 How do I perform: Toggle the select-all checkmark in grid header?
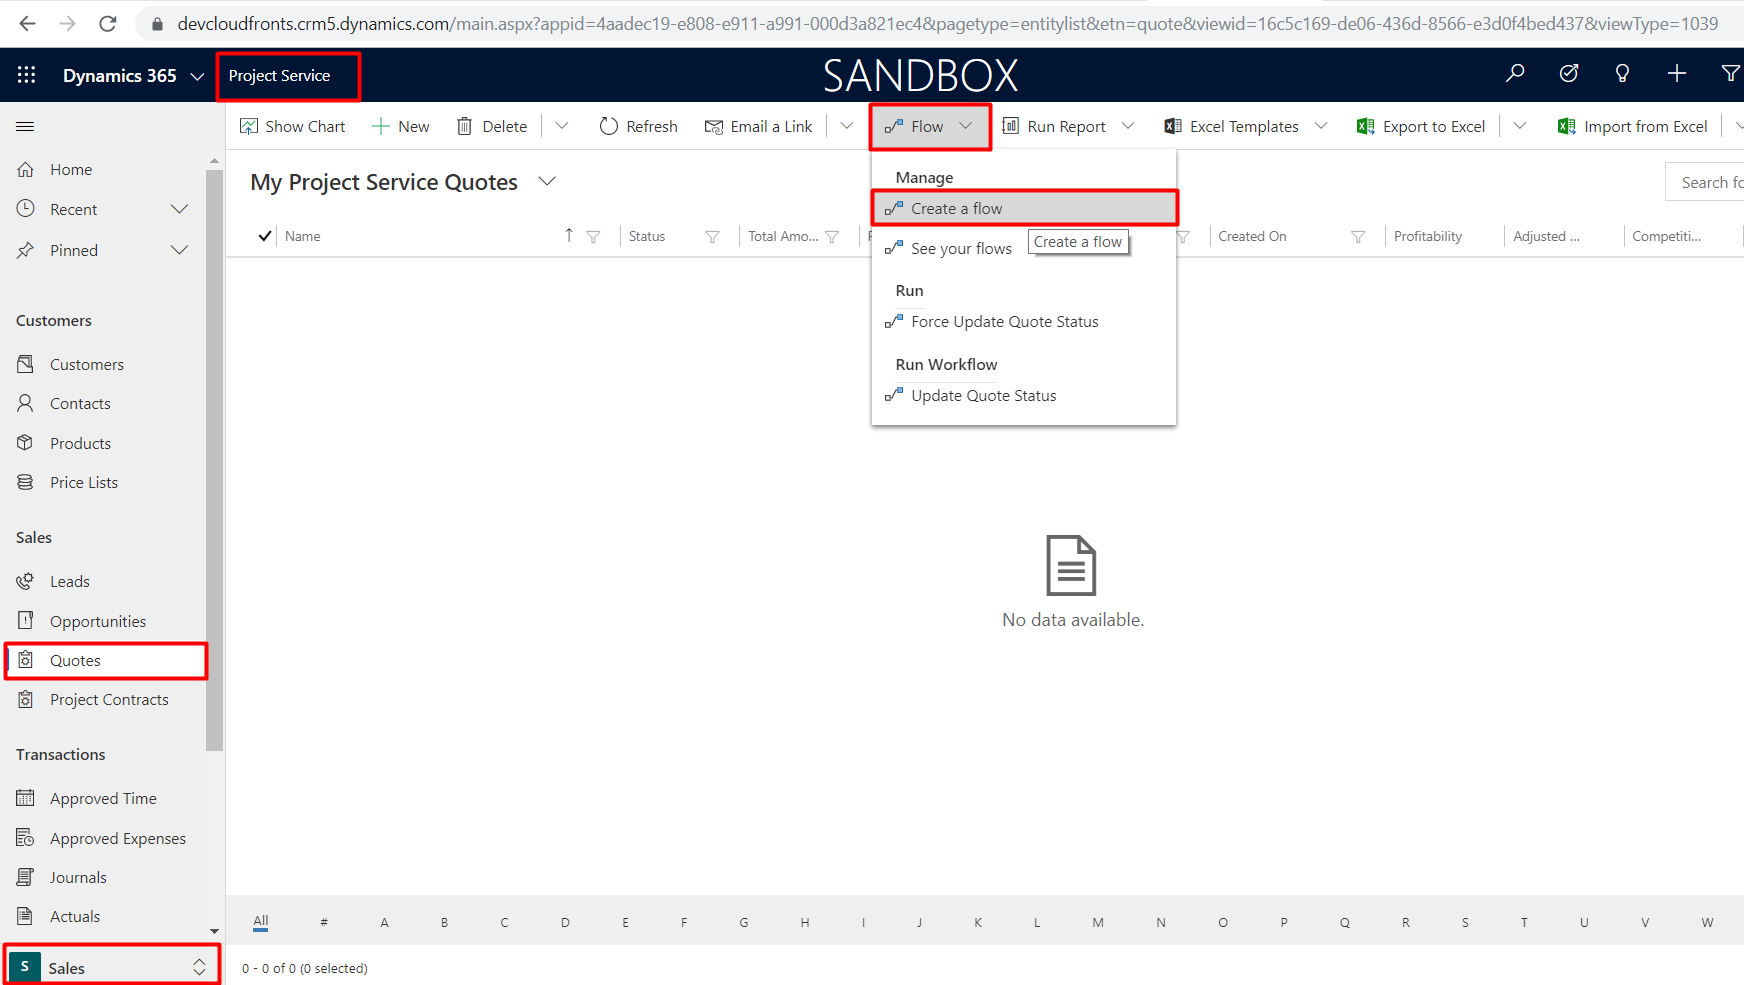coord(265,236)
